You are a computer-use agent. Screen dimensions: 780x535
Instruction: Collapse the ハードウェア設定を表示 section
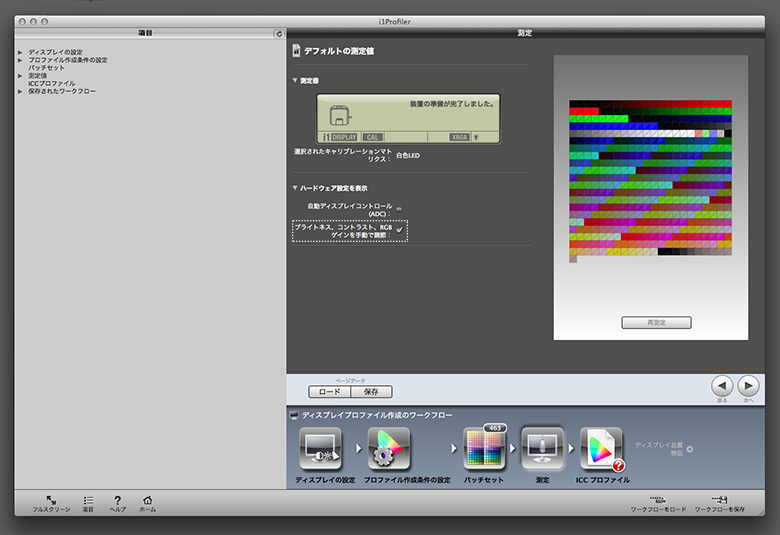point(295,188)
